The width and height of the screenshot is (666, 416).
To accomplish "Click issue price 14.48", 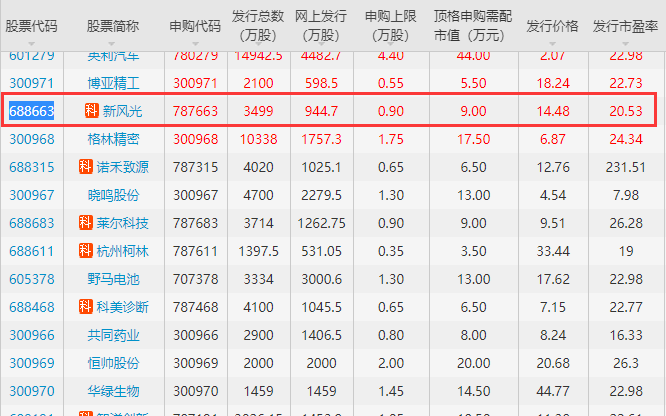I will click(553, 111).
